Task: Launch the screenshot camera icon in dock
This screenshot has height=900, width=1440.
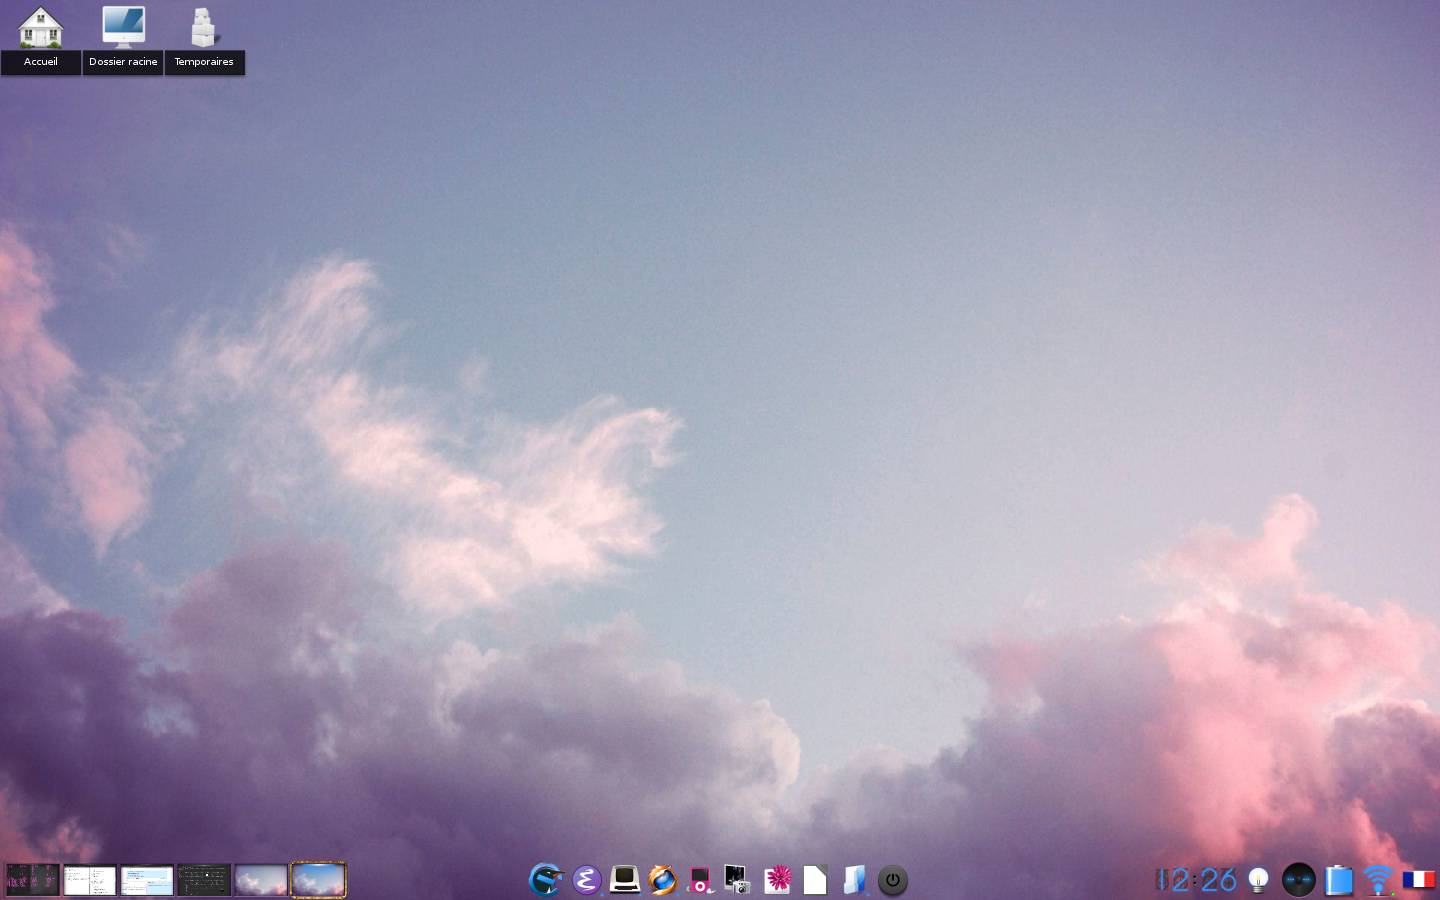Action: (737, 880)
